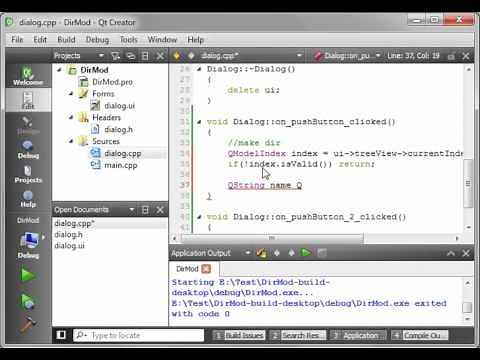
Task: Select main.cpp in project tree
Action: click(121, 165)
